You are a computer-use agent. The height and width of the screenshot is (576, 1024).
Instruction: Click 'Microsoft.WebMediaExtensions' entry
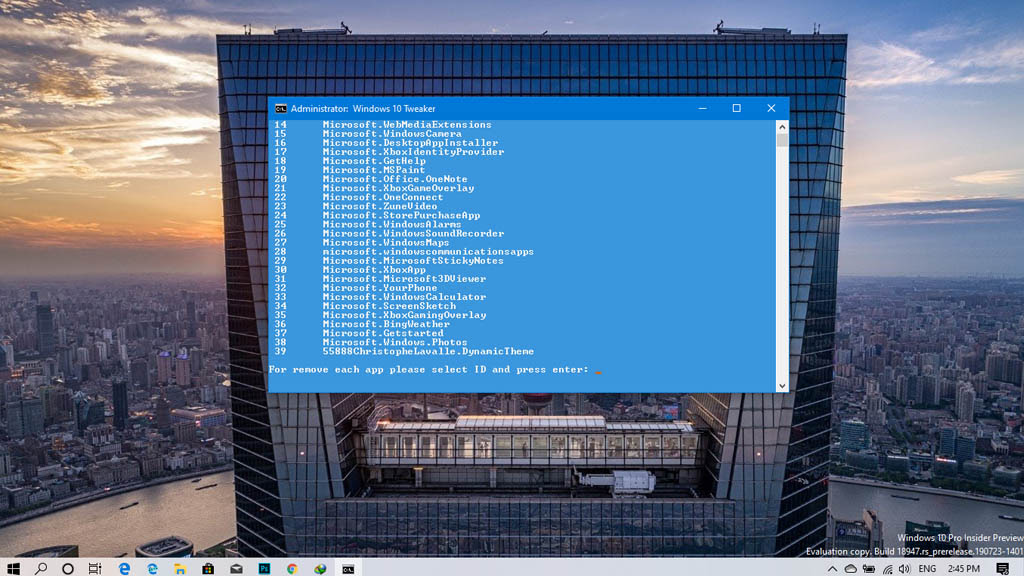pyautogui.click(x=407, y=125)
